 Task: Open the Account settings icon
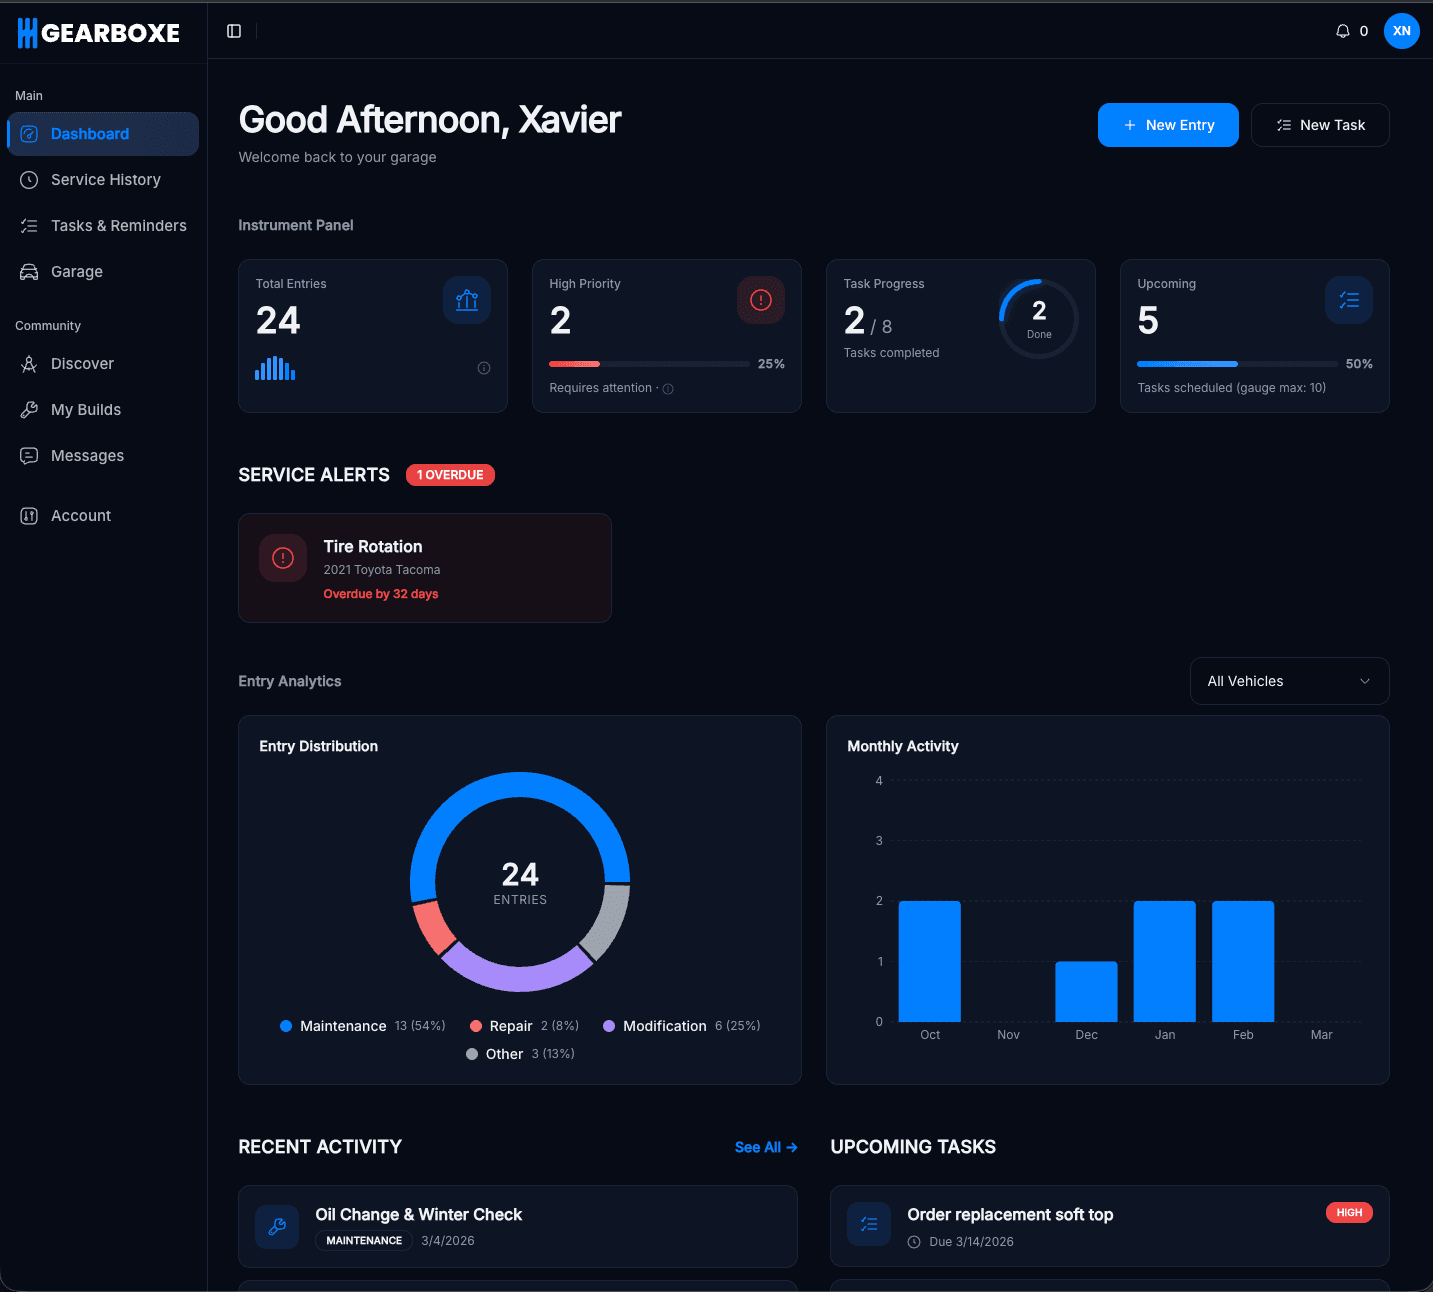coord(29,515)
